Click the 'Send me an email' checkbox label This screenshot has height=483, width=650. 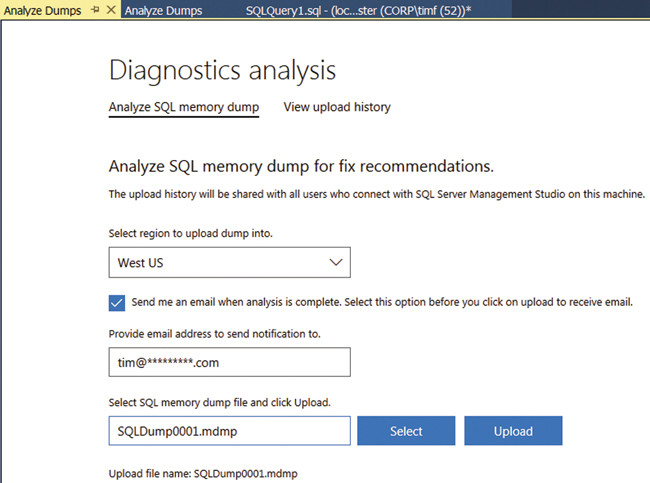pos(382,302)
